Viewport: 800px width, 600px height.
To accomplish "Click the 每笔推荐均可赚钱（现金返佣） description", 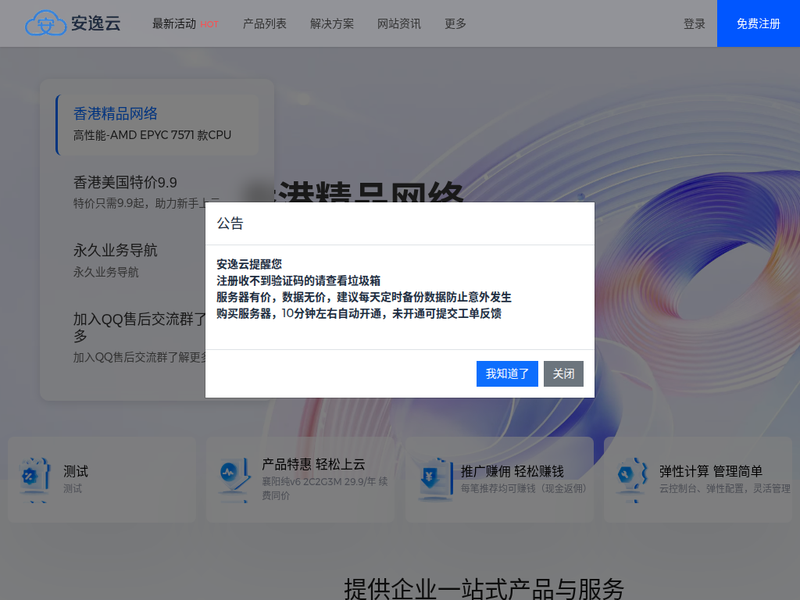I will point(523,488).
